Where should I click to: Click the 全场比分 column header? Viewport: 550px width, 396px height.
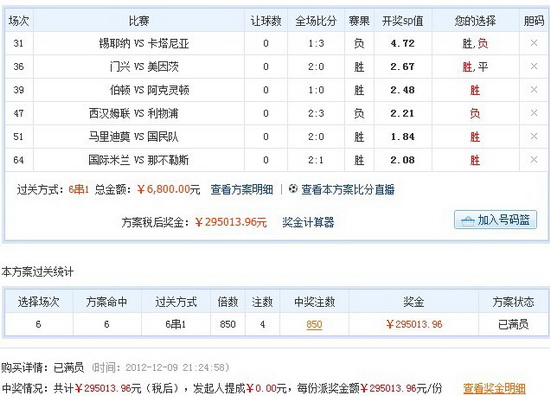[316, 21]
